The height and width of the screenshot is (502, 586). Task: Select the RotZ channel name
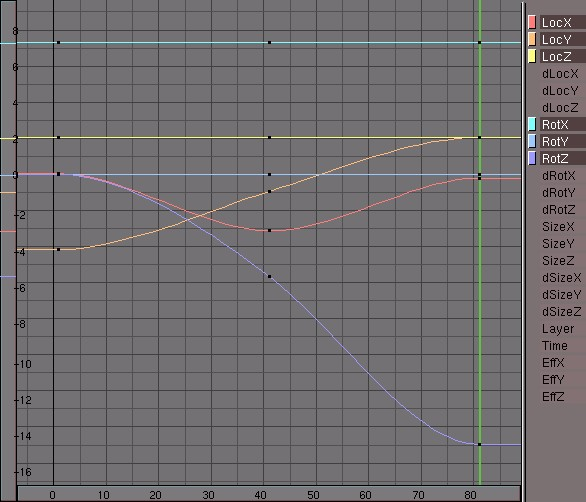(555, 158)
